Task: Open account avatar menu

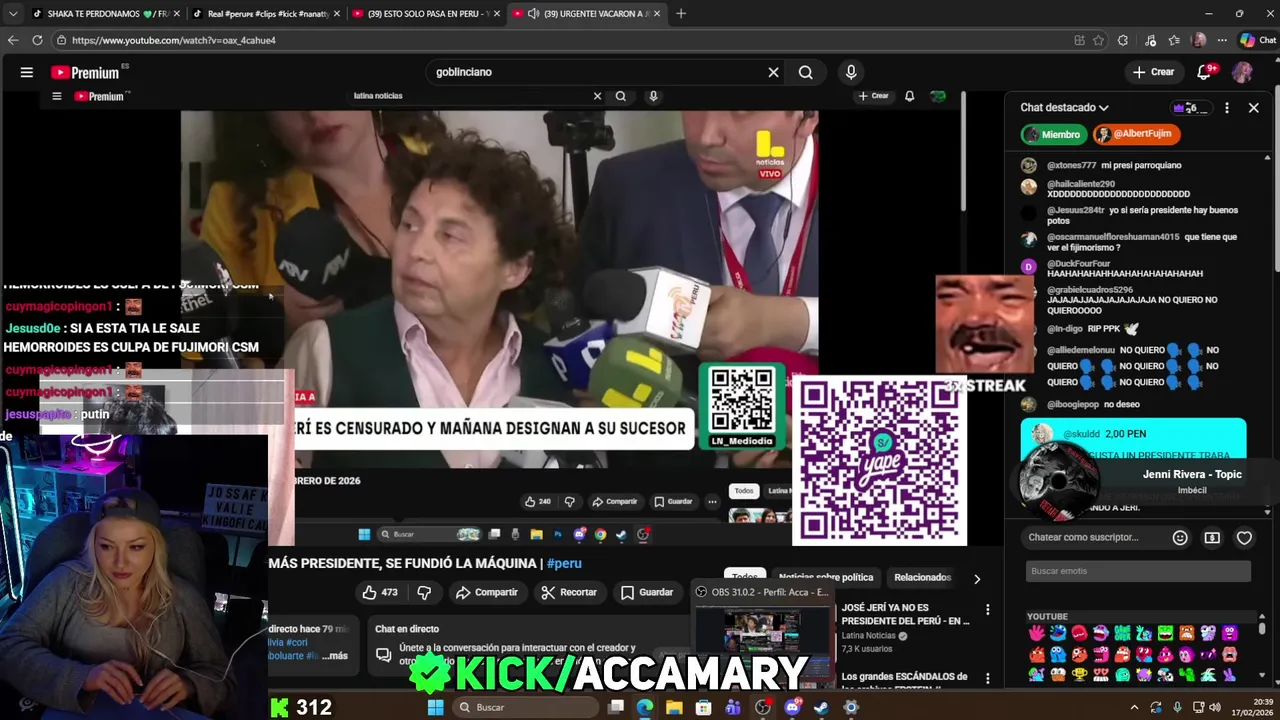Action: [x=1242, y=72]
